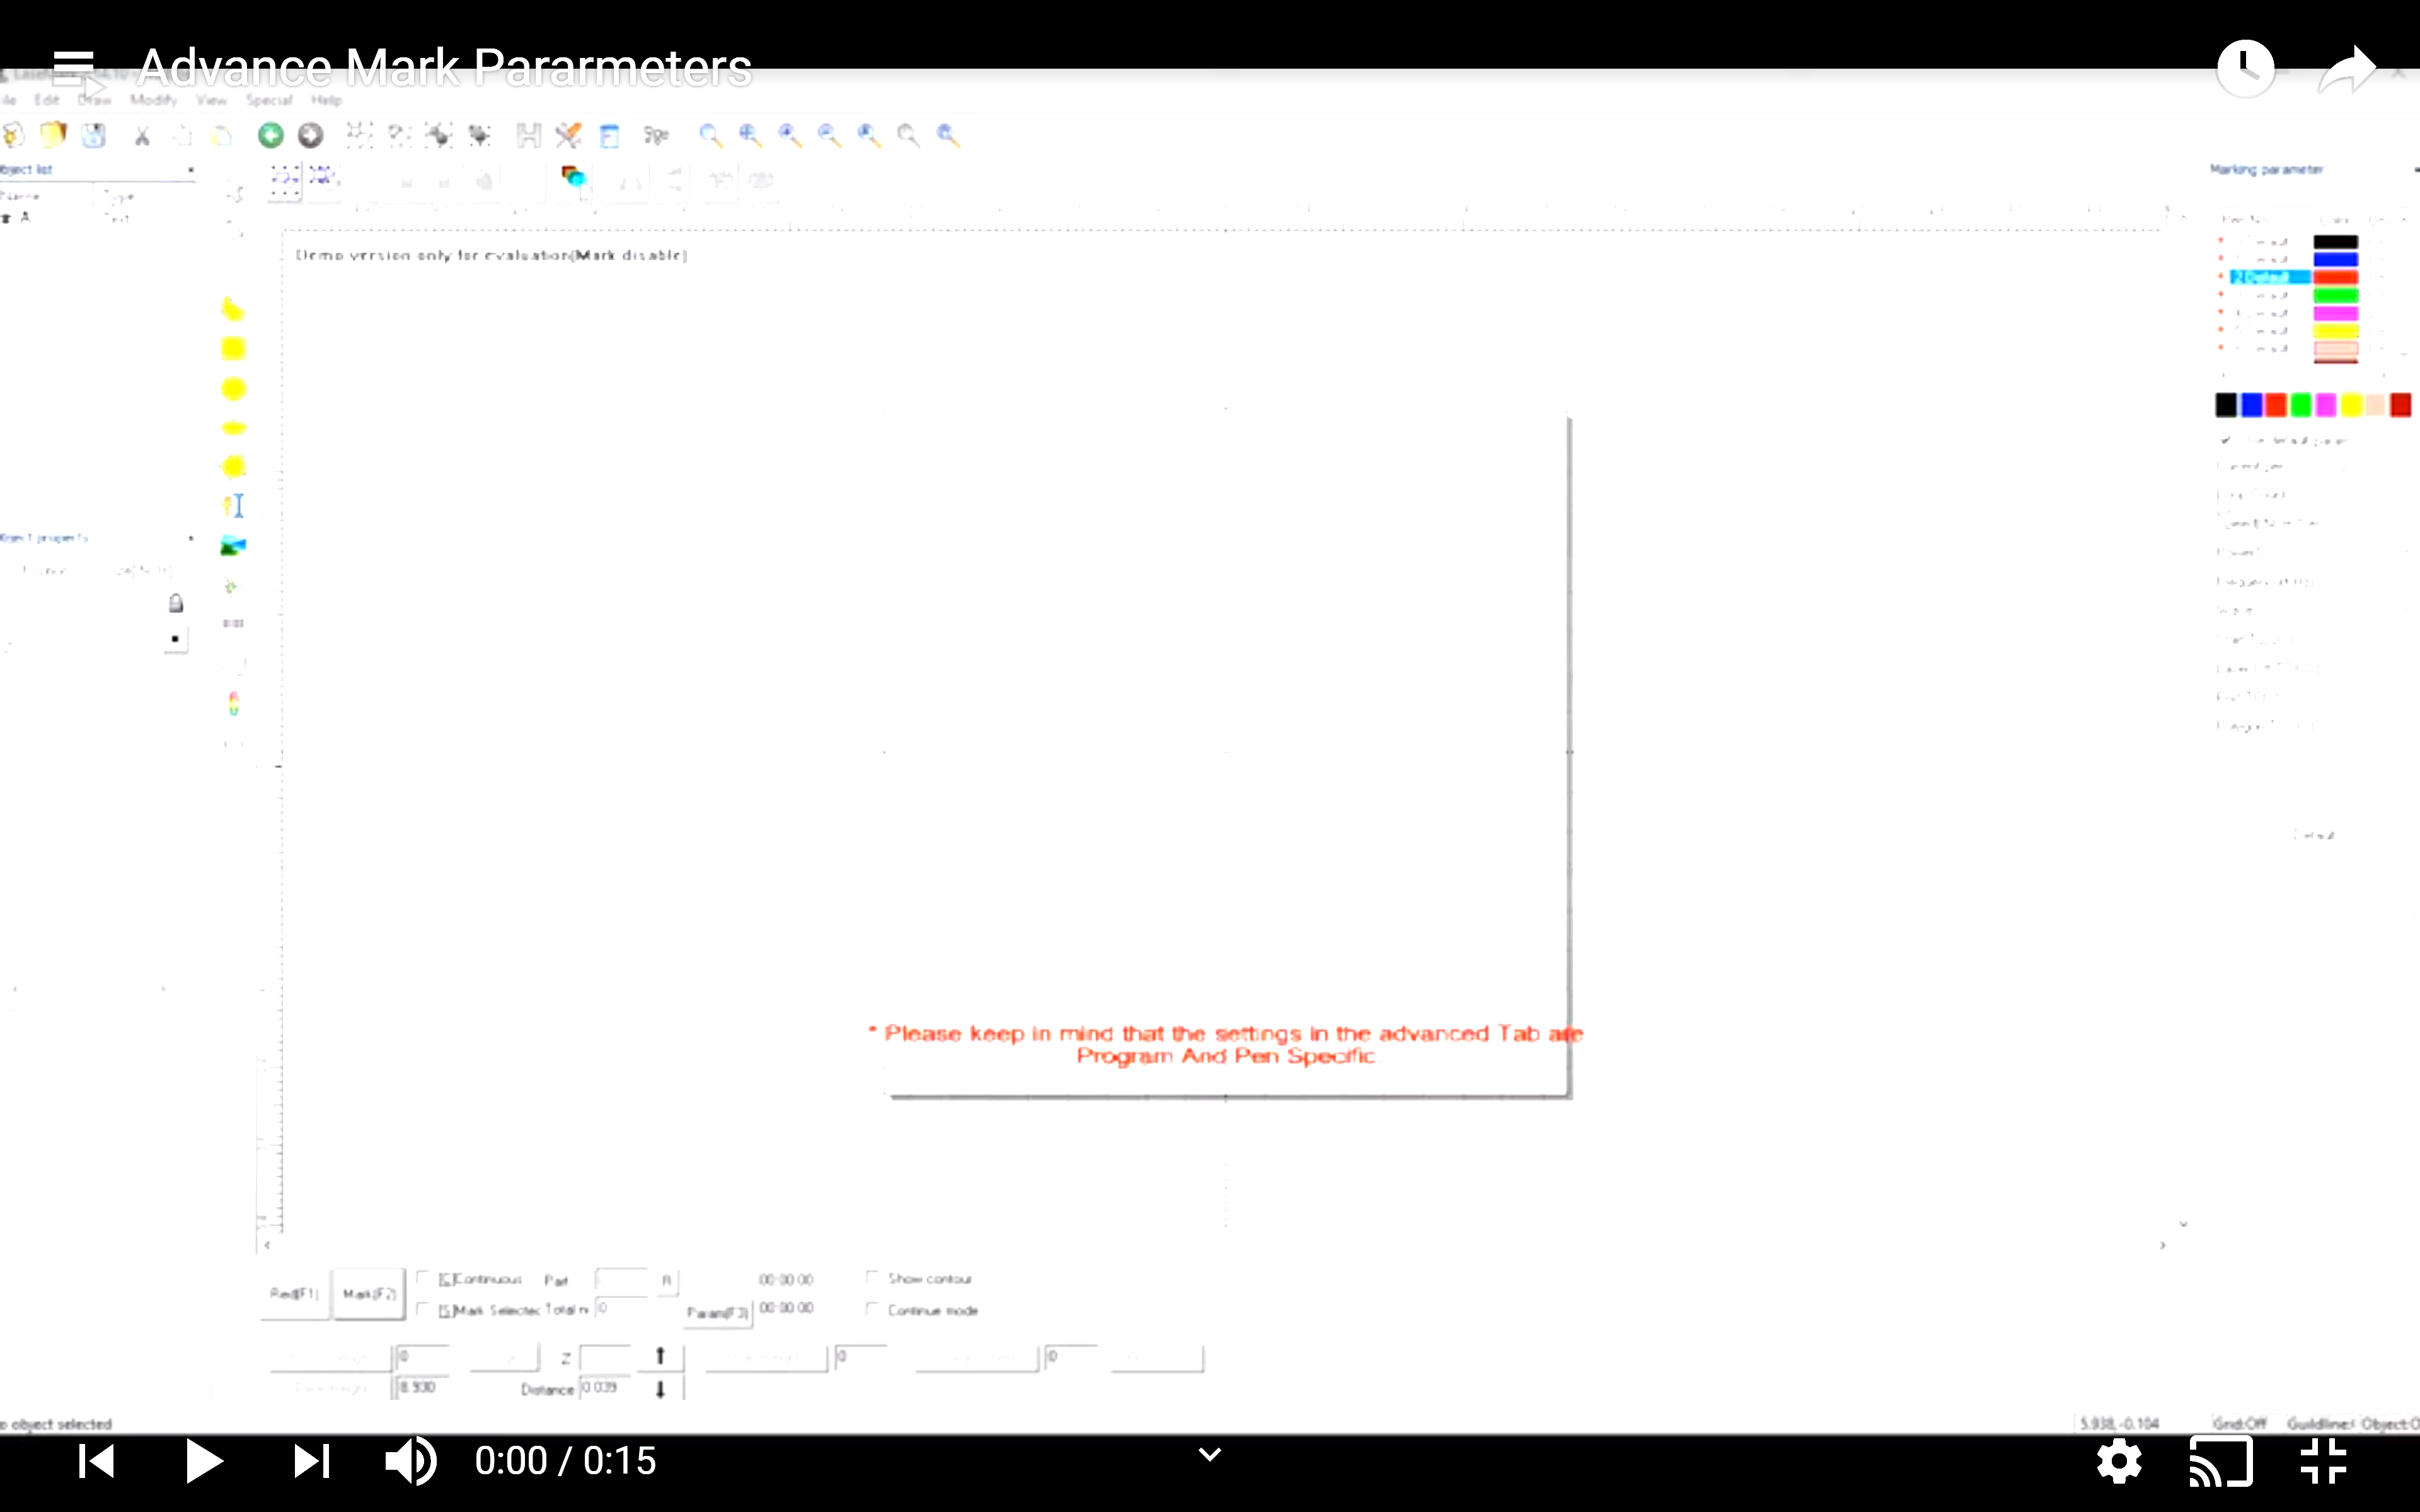Click the Mark(F2) button
Viewport: 2420px width, 1512px height.
pyautogui.click(x=369, y=1294)
